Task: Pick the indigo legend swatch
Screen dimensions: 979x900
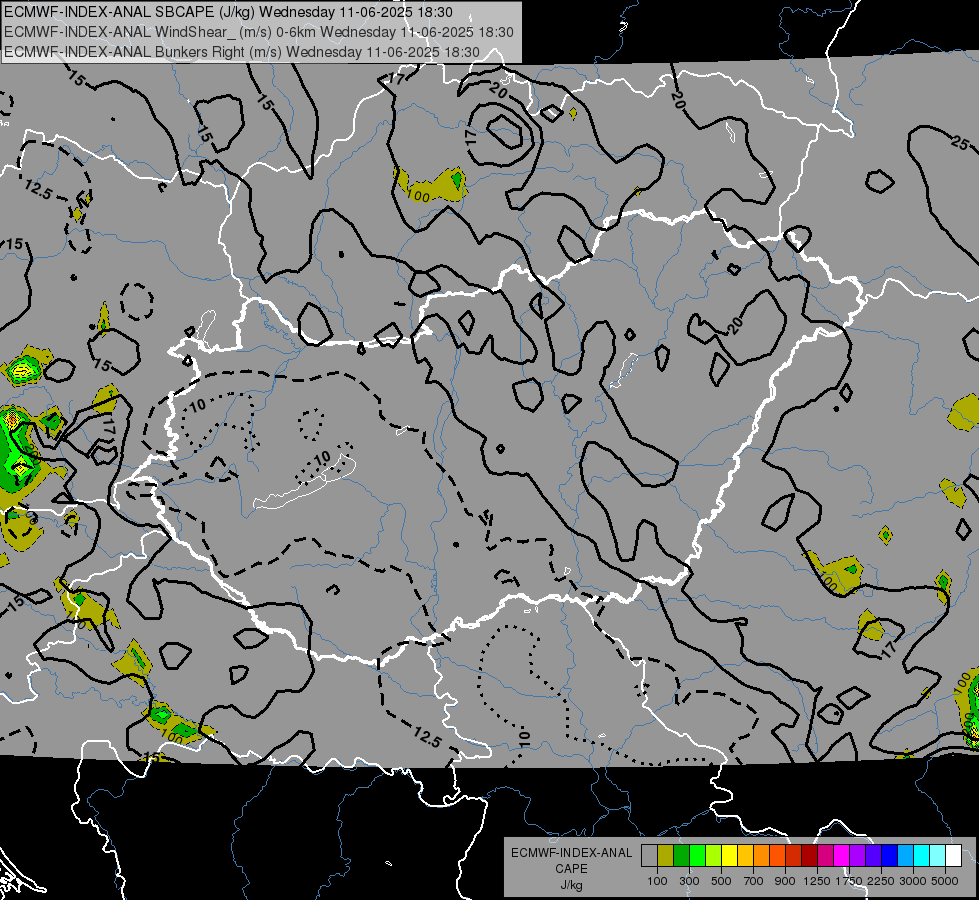Action: (x=873, y=856)
